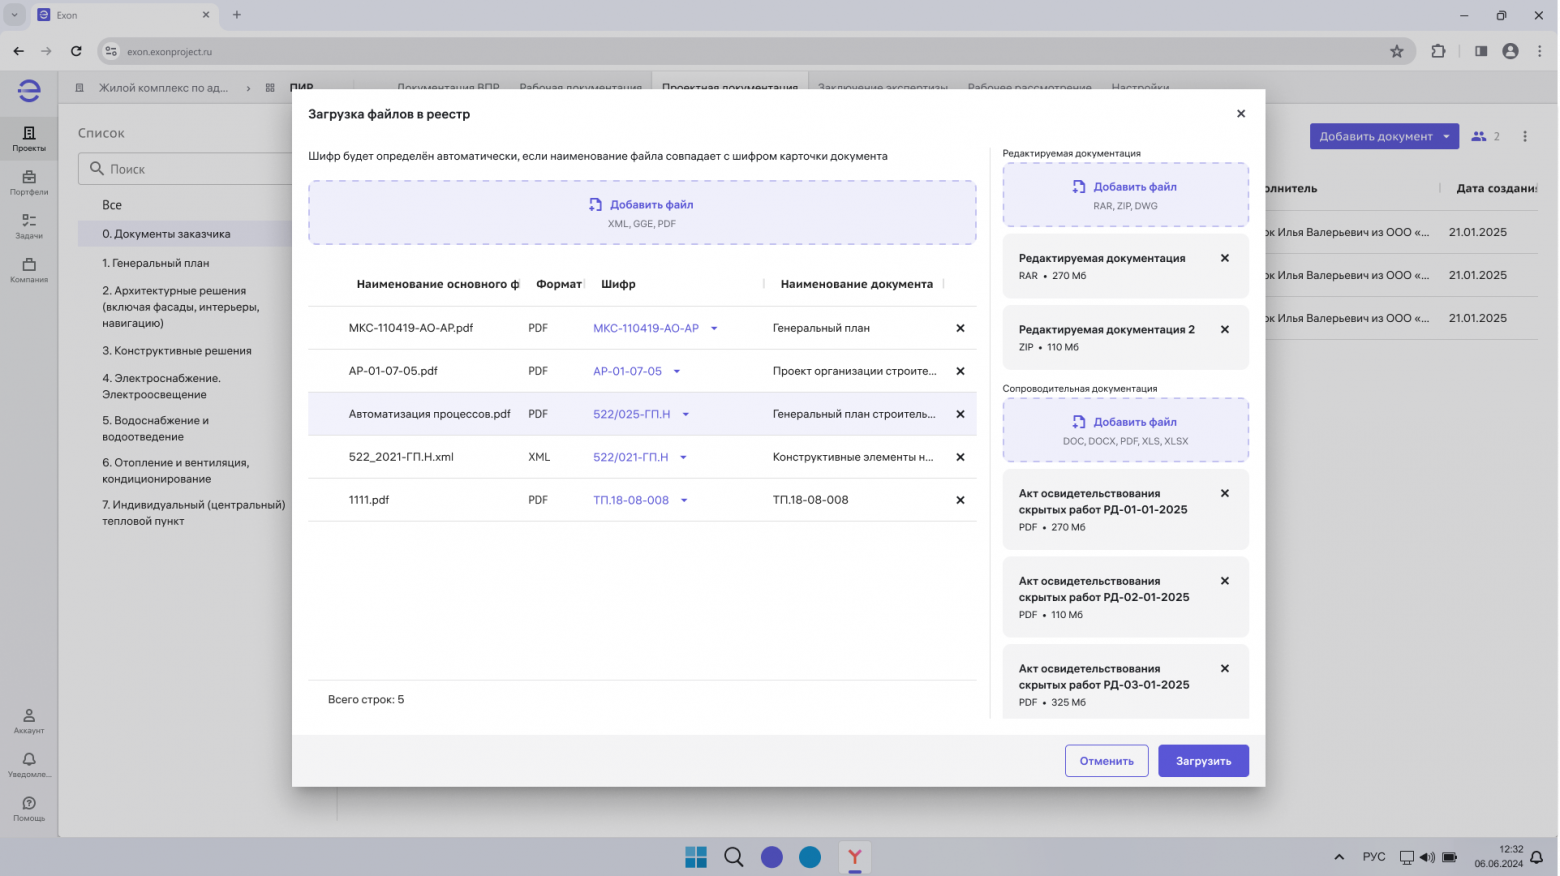Open Windows Start menu
1560x876 pixels.
tap(696, 857)
